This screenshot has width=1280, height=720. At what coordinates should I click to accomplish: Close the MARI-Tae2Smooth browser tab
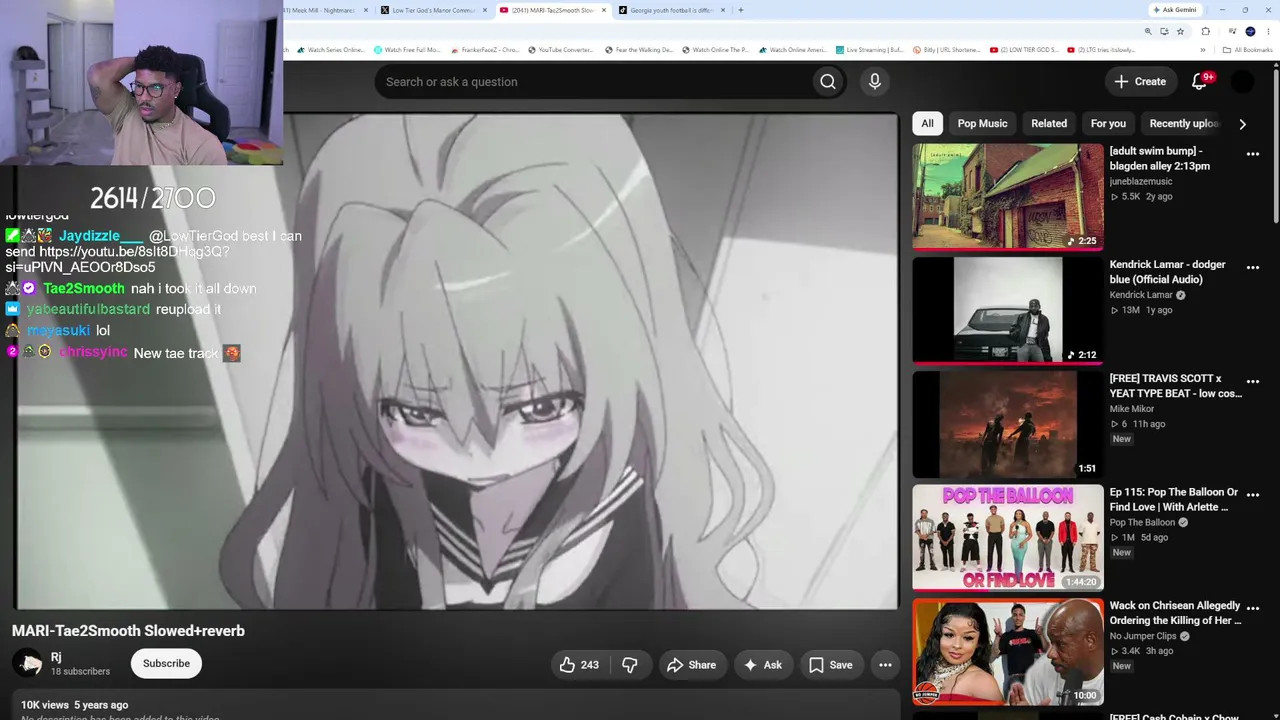click(603, 10)
